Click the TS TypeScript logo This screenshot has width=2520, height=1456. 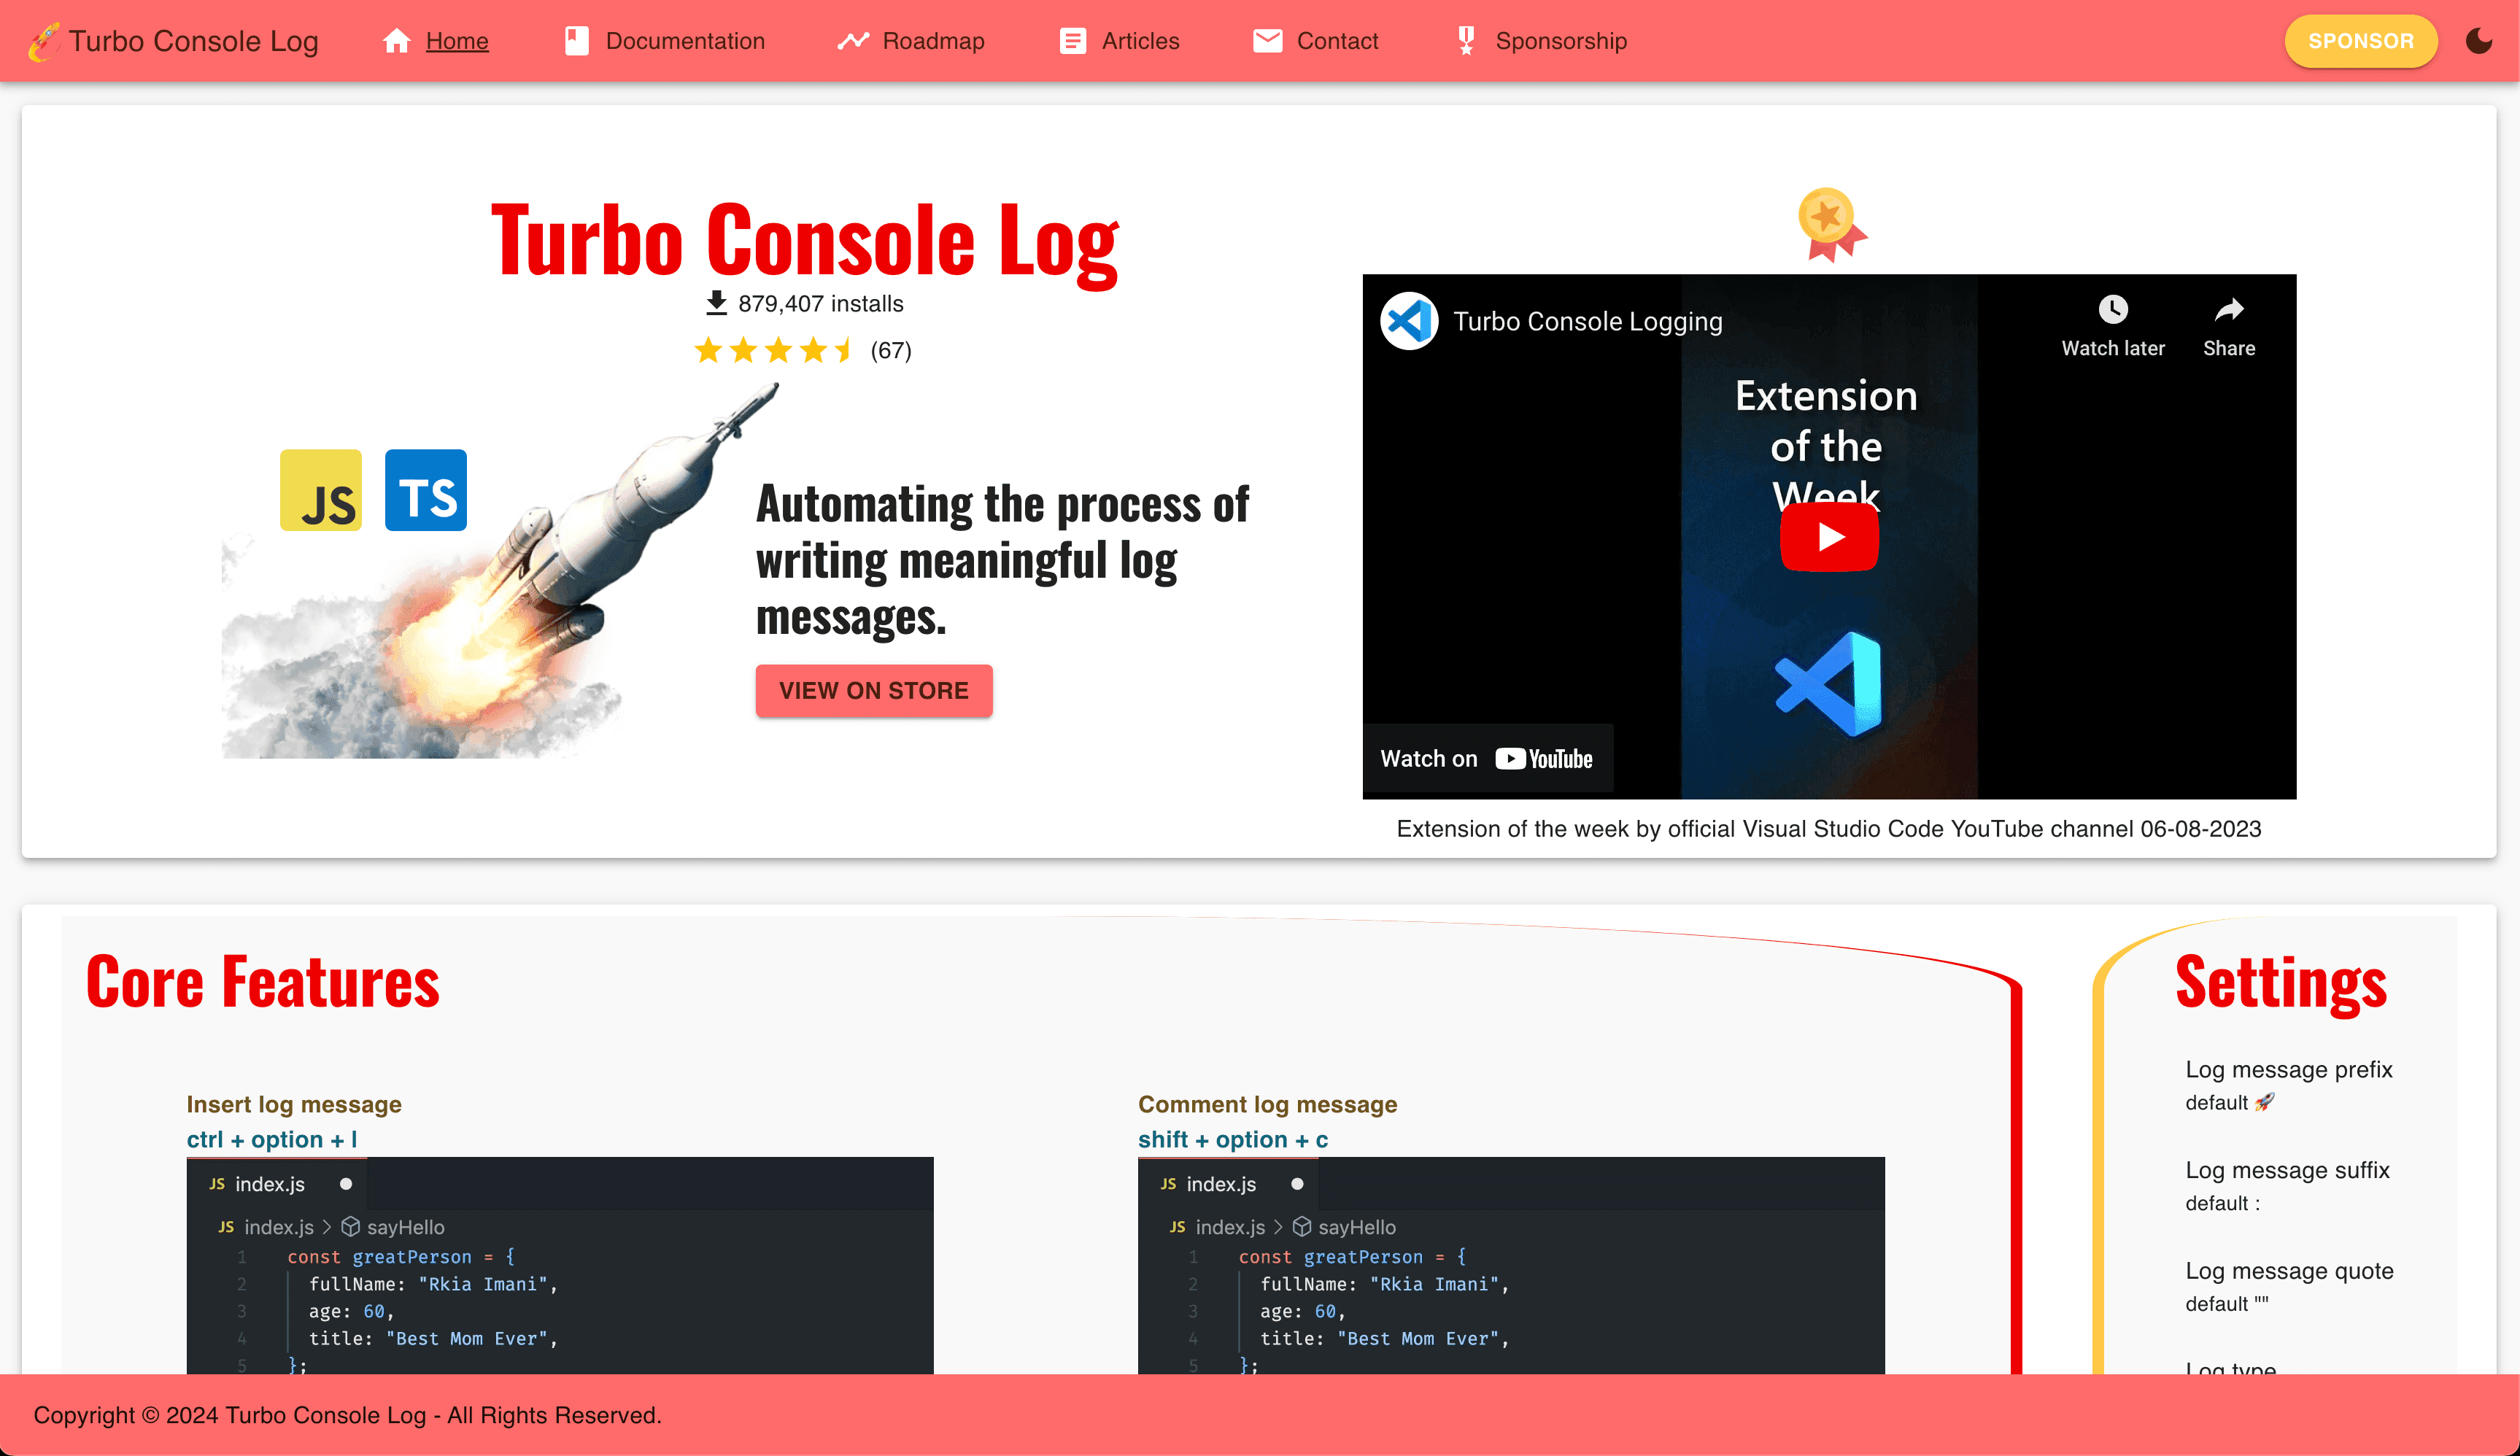[426, 490]
